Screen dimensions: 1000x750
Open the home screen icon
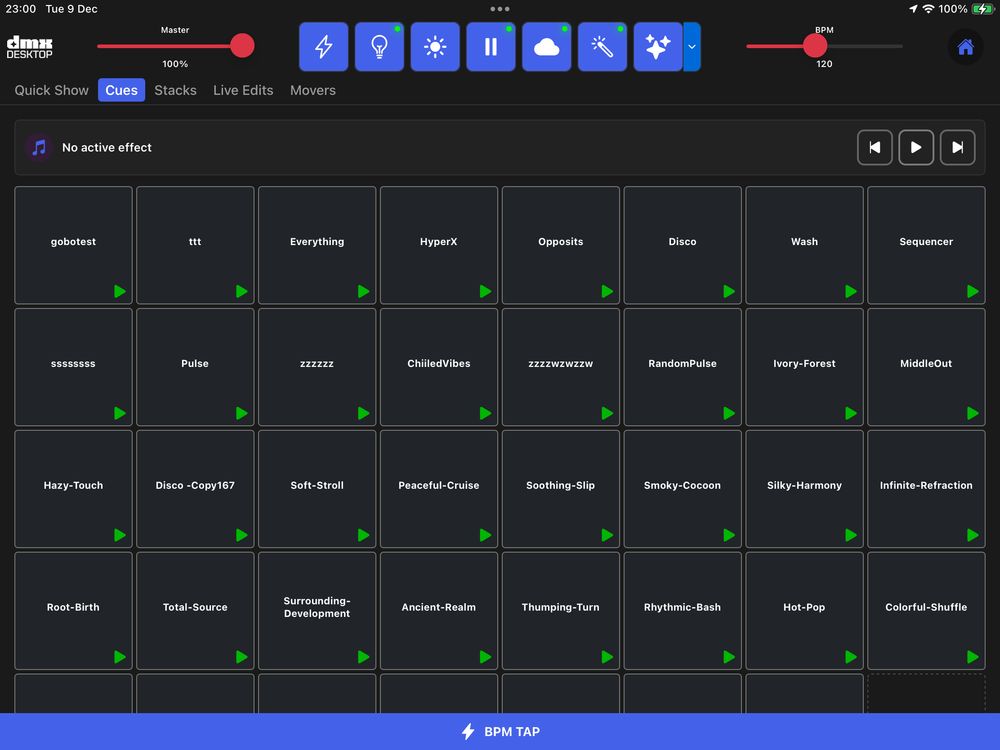tap(965, 47)
